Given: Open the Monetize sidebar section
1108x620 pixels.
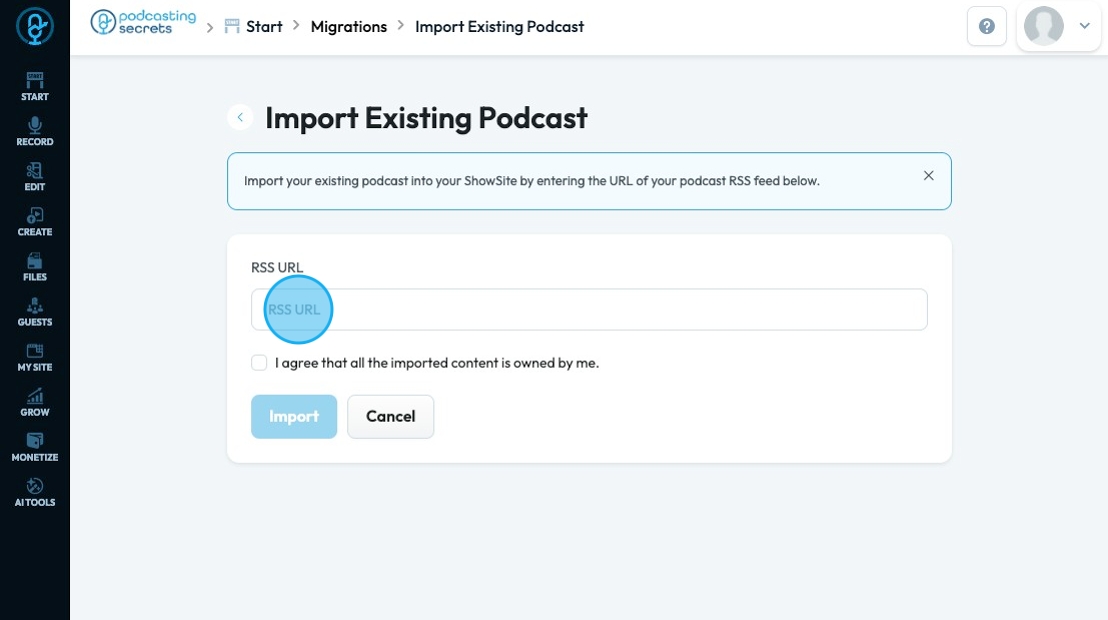Looking at the screenshot, I should (35, 448).
